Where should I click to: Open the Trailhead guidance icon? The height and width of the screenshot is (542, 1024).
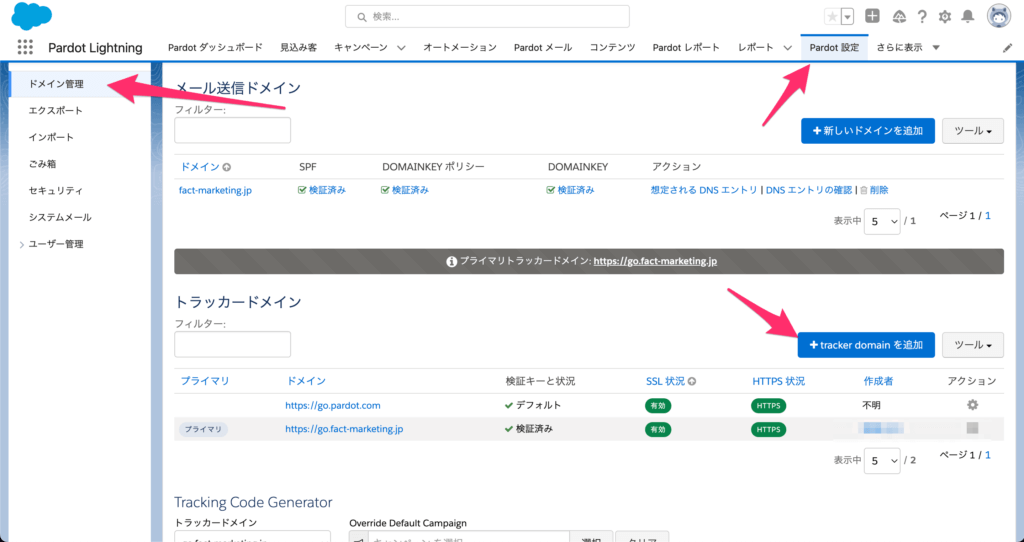tap(899, 16)
